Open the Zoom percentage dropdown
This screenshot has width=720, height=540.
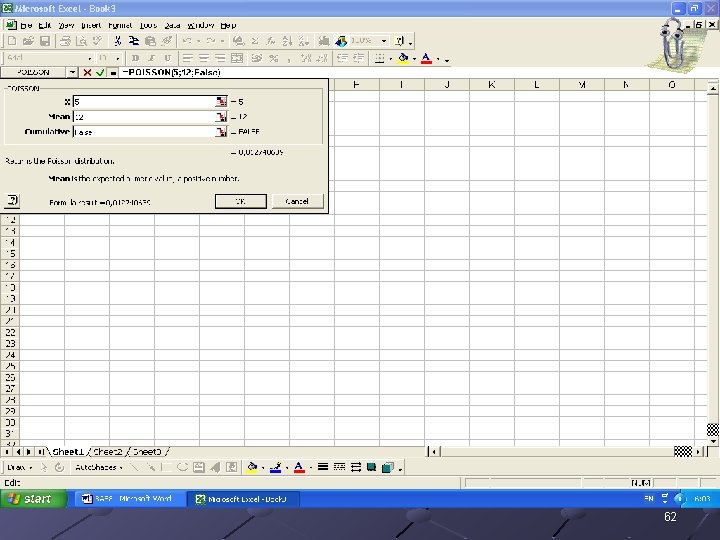click(383, 41)
